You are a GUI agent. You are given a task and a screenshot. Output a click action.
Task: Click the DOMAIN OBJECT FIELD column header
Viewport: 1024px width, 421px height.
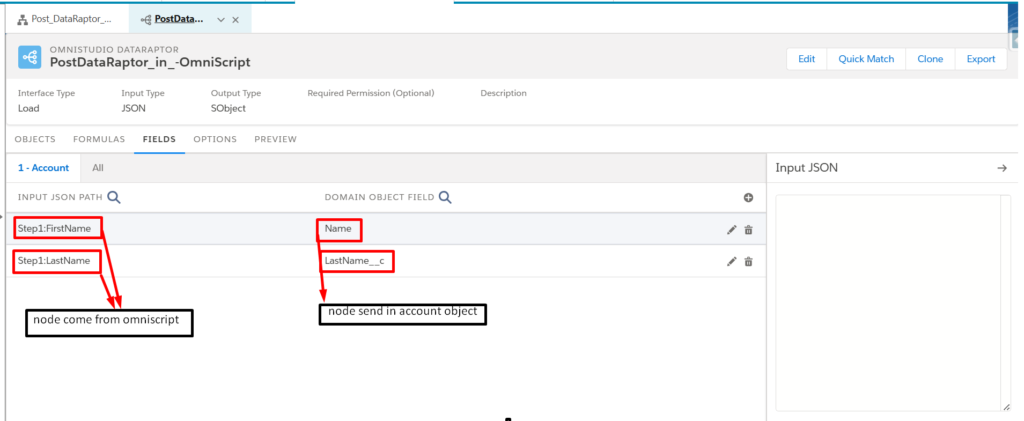coord(379,197)
